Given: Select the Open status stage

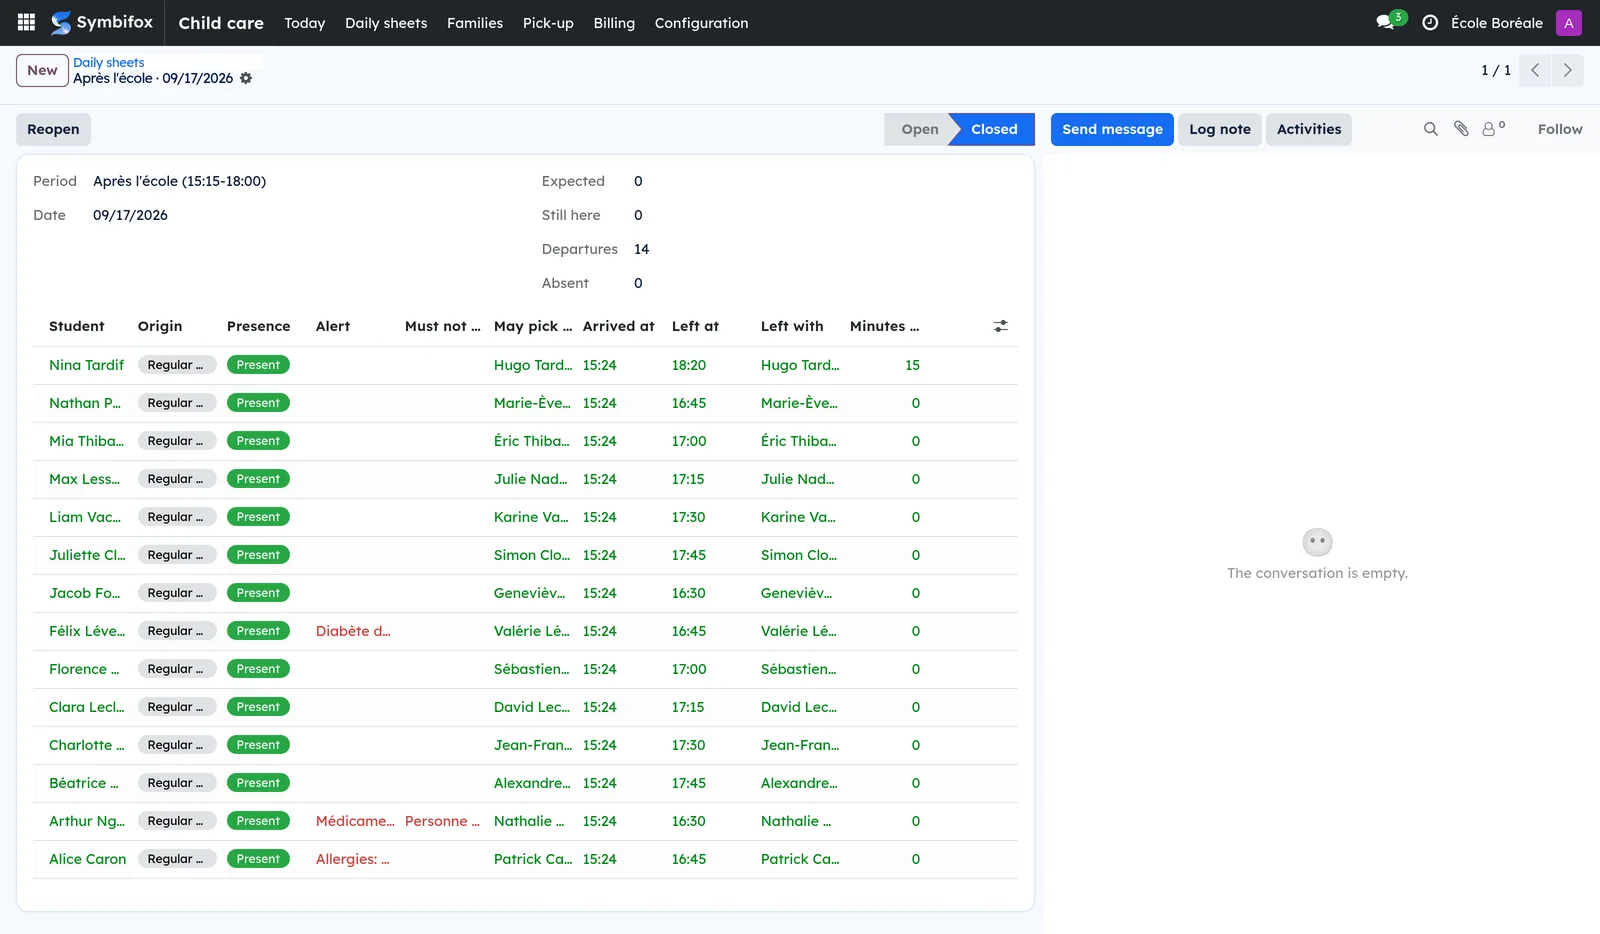Looking at the screenshot, I should click(x=919, y=129).
